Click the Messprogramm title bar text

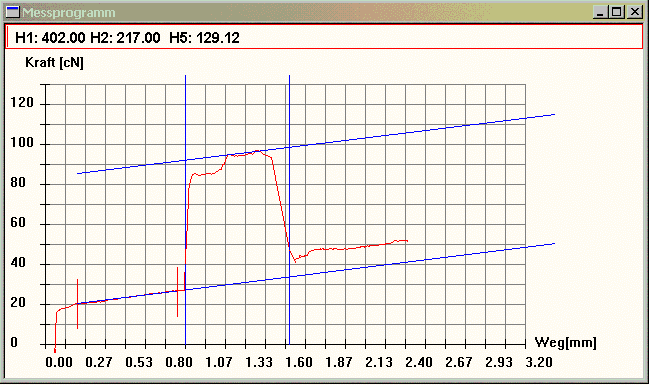69,12
